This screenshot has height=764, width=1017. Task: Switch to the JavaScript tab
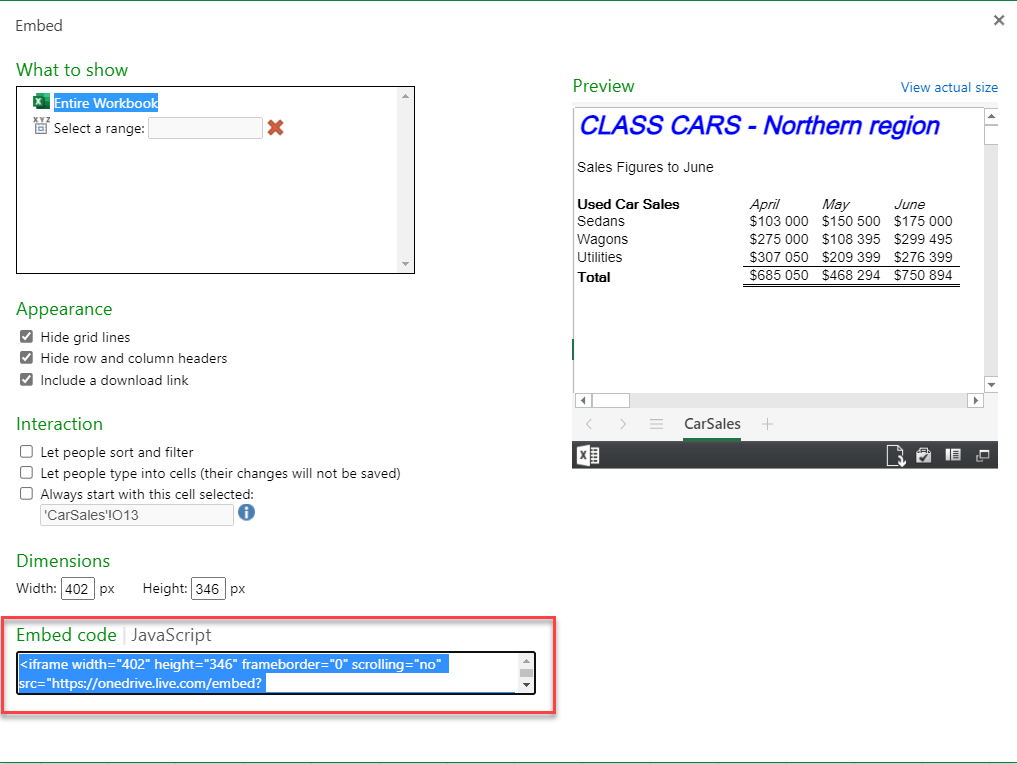click(169, 634)
